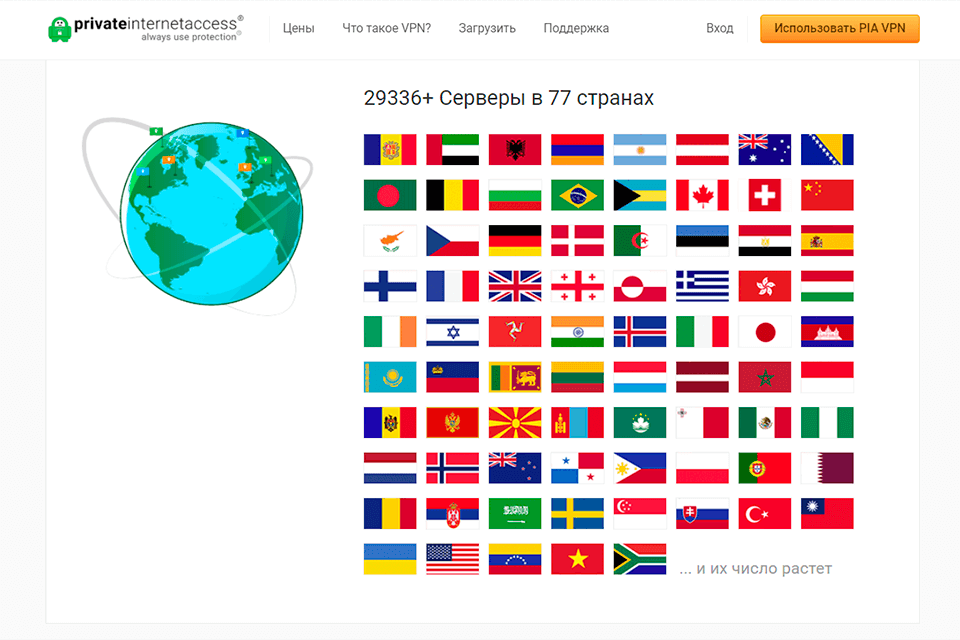Pick the Hong Kong flag
This screenshot has height=640, width=960.
click(765, 286)
